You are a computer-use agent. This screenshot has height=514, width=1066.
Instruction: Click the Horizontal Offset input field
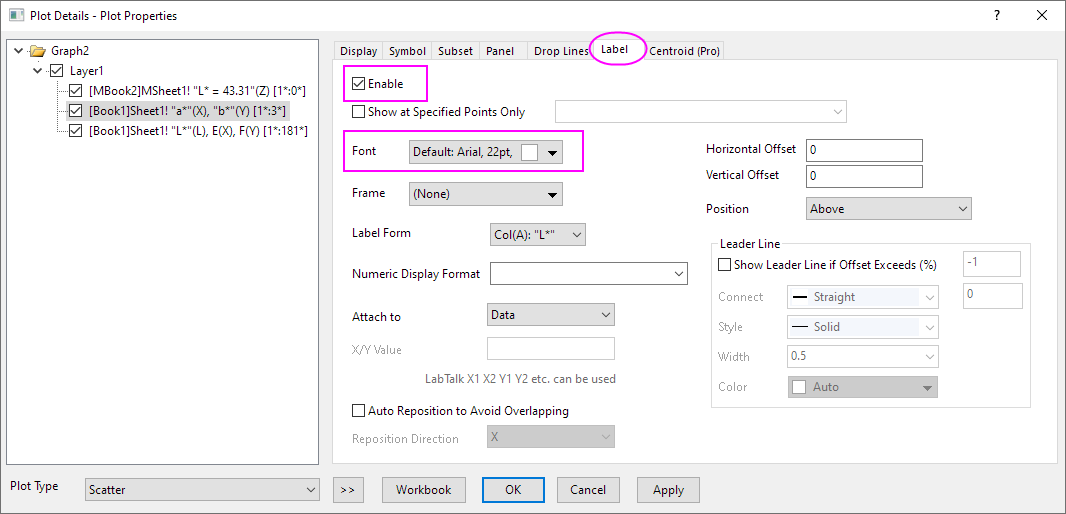click(x=863, y=150)
